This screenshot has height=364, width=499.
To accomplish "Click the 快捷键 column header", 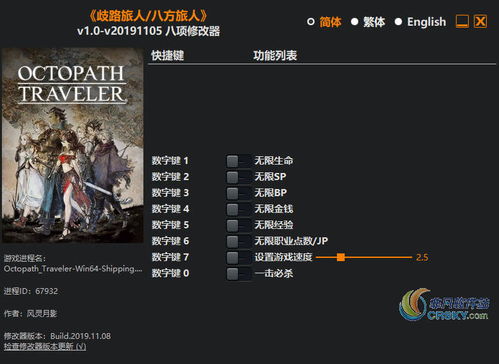I will tap(168, 56).
